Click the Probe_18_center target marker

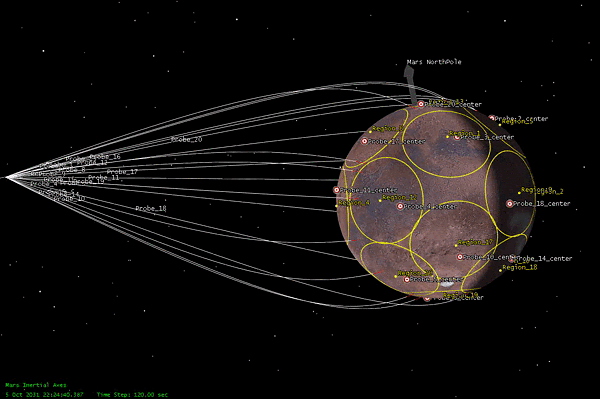pos(510,204)
